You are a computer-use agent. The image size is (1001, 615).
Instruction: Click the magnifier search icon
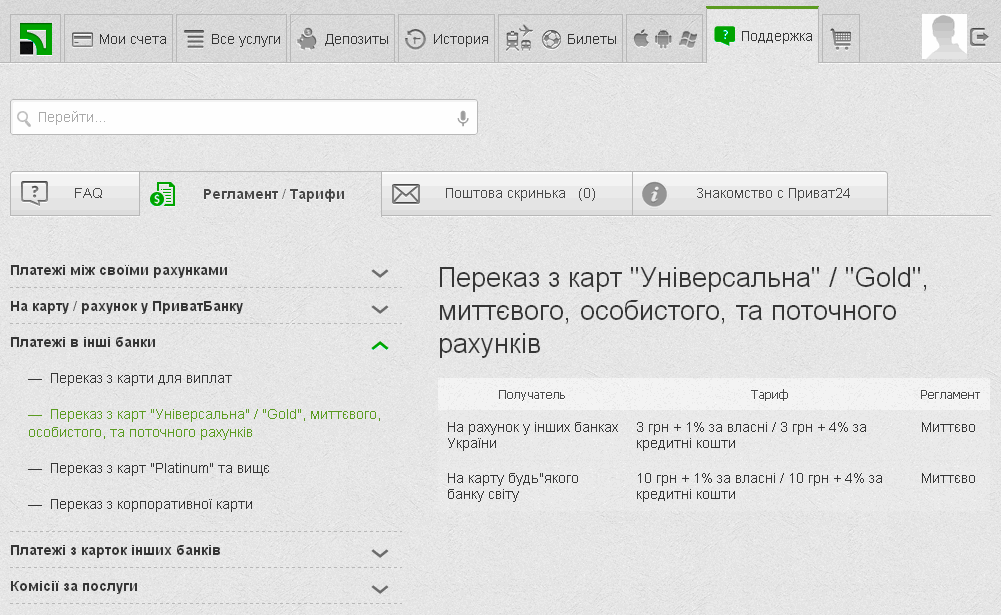pos(24,118)
